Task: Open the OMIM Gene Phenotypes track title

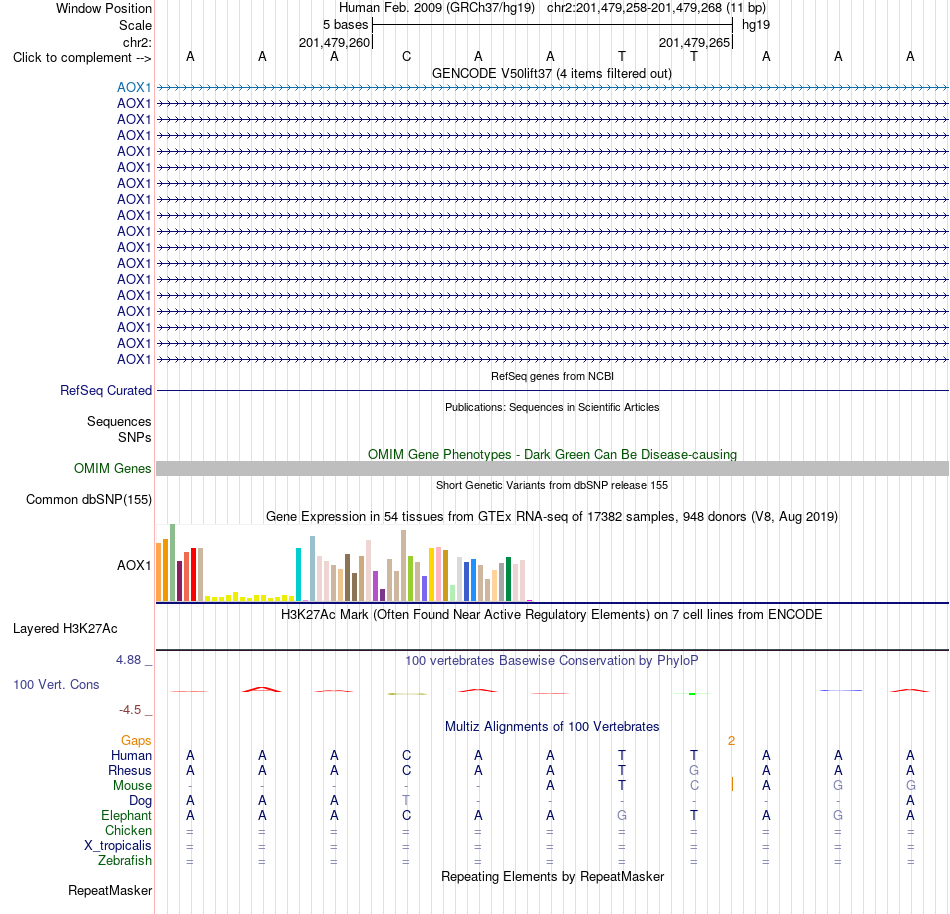Action: tap(552, 454)
